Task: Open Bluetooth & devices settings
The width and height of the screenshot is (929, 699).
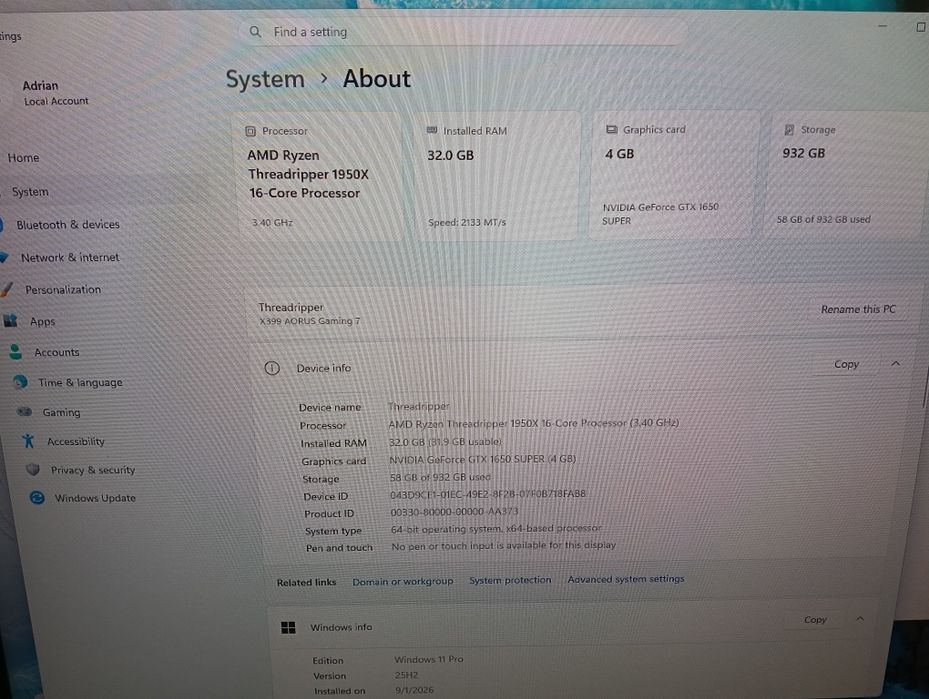Action: [x=68, y=225]
